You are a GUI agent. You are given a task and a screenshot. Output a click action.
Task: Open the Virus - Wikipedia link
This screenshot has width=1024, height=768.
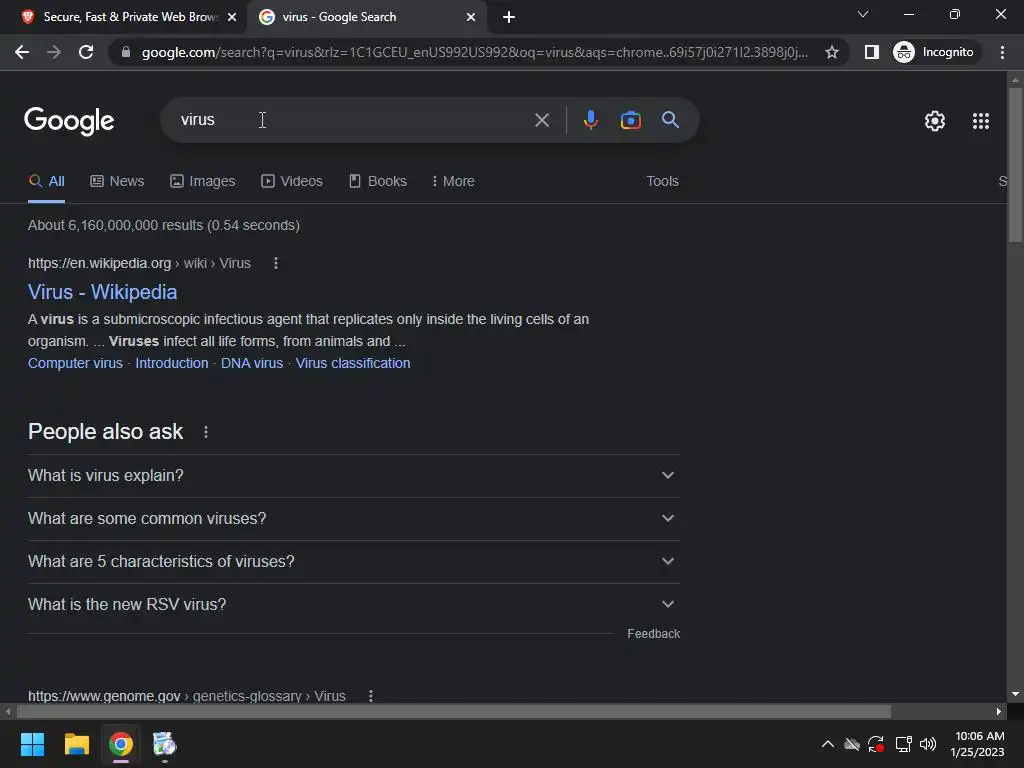tap(103, 292)
